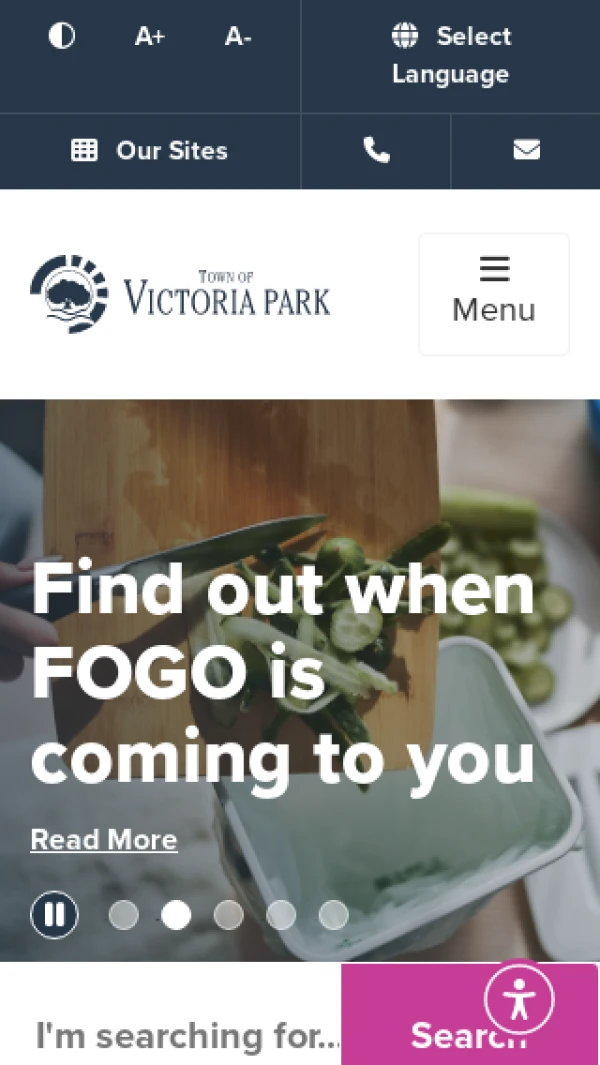Click the email envelope icon
The height and width of the screenshot is (1065, 600).
pyautogui.click(x=527, y=149)
